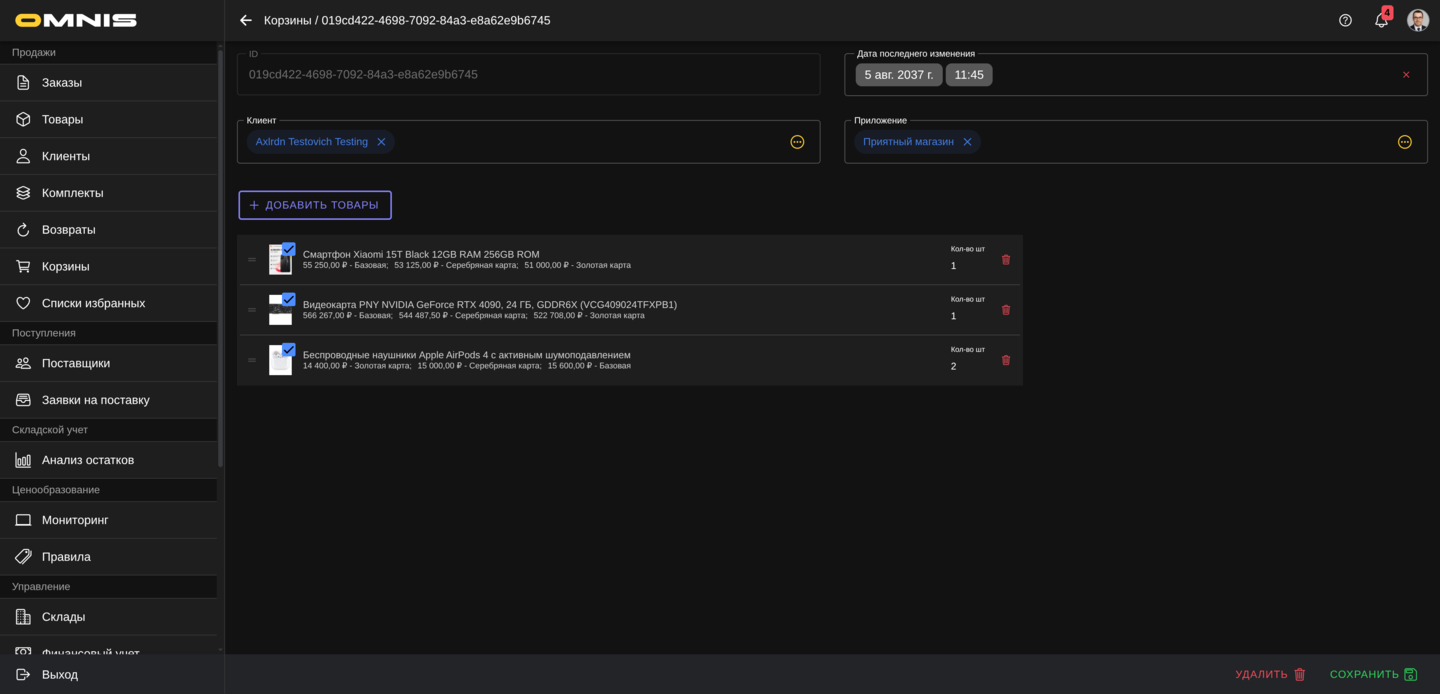
Task: Open the Приложение selector options button
Action: click(1404, 142)
